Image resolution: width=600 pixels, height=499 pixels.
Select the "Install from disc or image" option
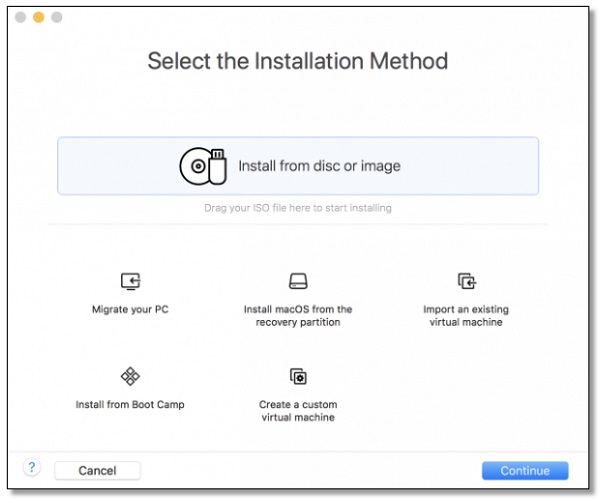[x=298, y=166]
